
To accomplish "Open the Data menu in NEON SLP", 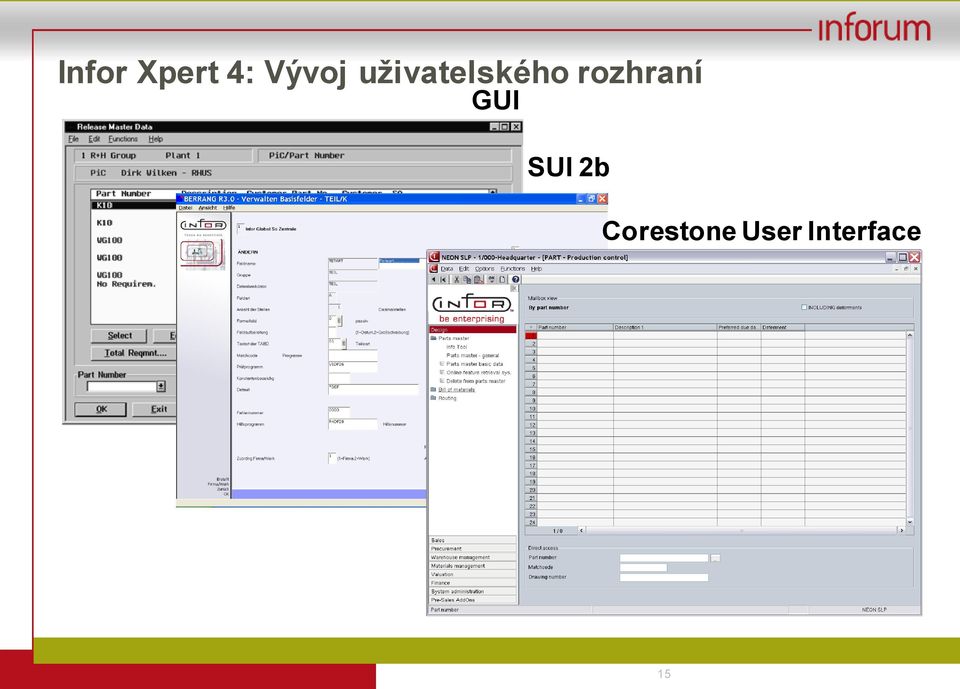I will point(447,269).
